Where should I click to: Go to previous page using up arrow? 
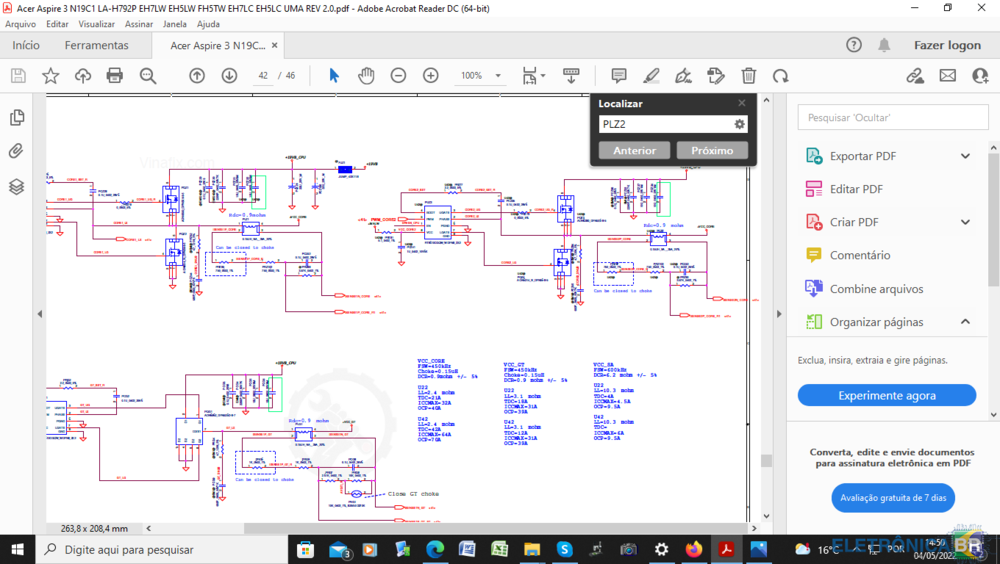coord(197,76)
